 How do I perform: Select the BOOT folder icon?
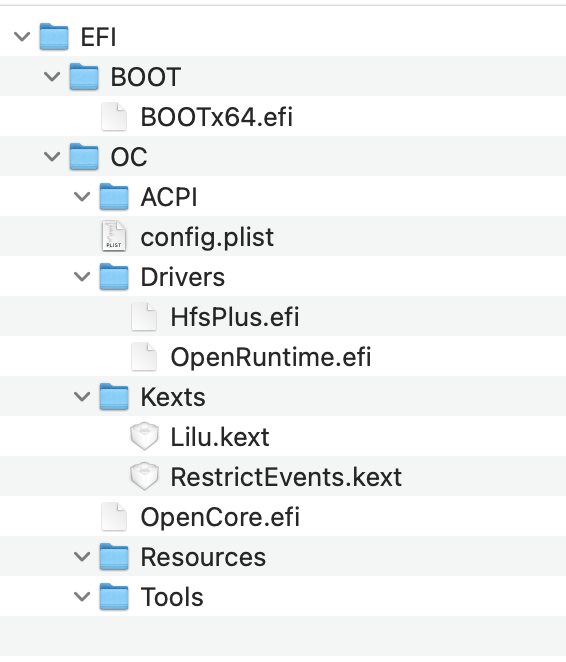click(84, 76)
